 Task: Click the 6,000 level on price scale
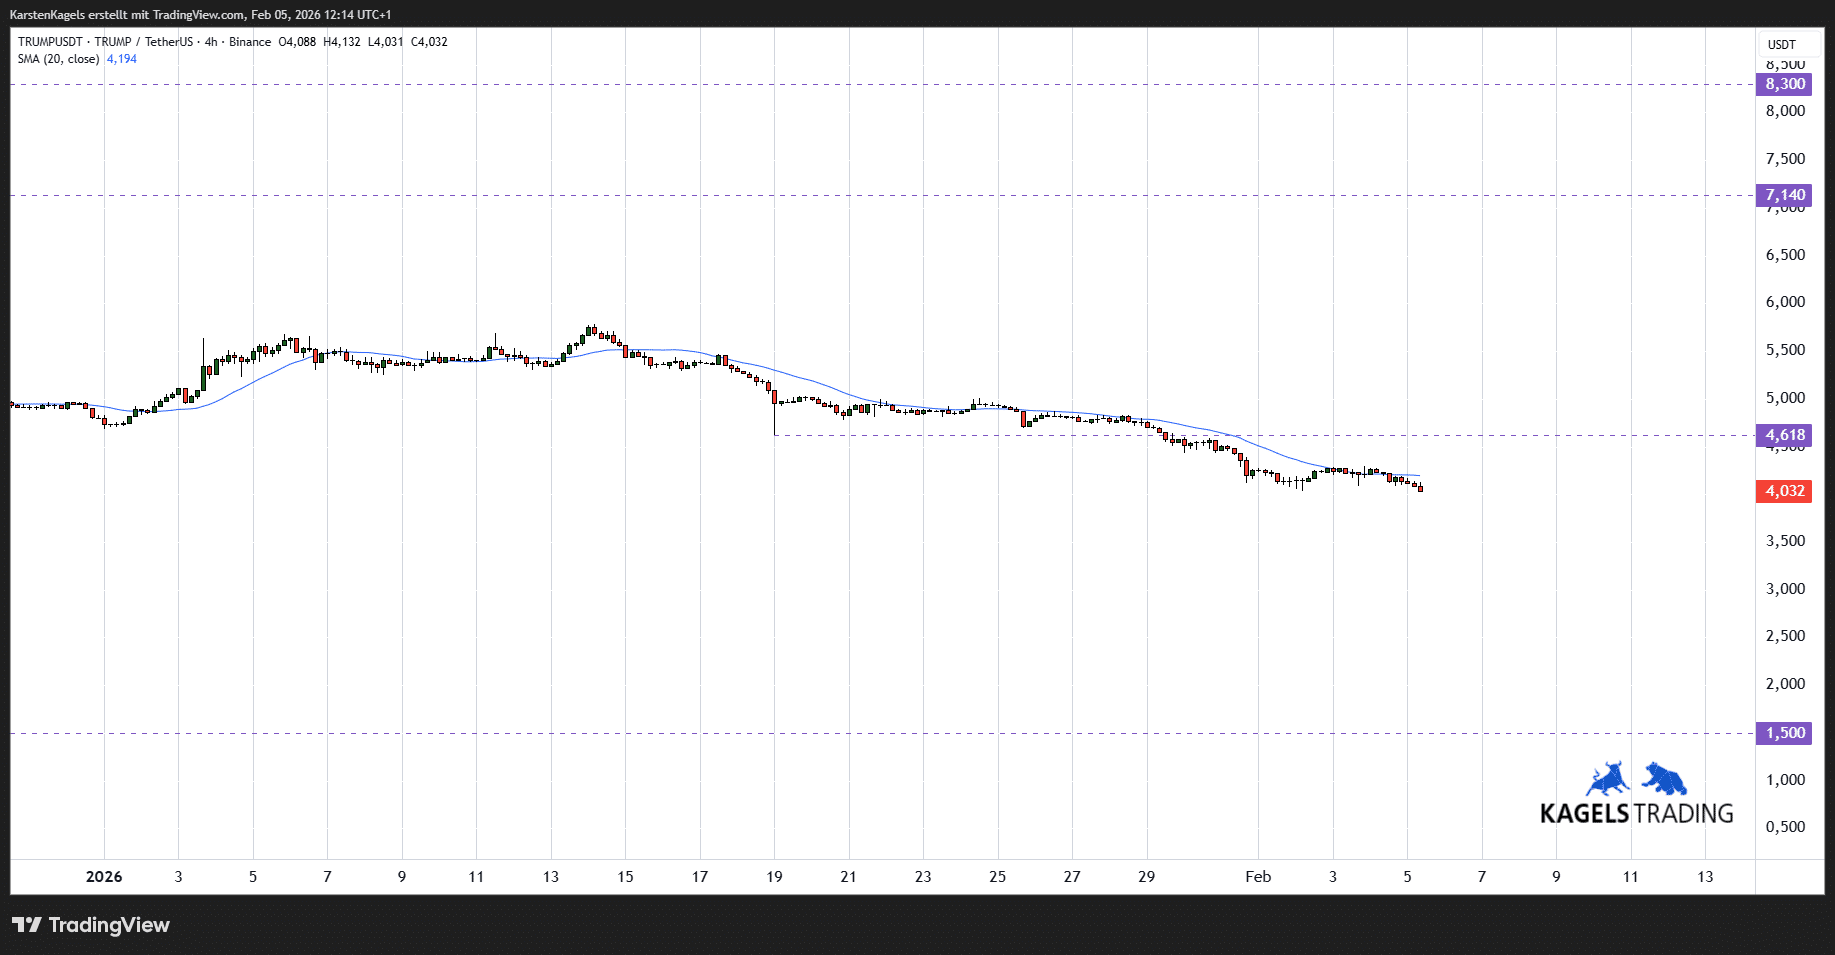pyautogui.click(x=1785, y=302)
